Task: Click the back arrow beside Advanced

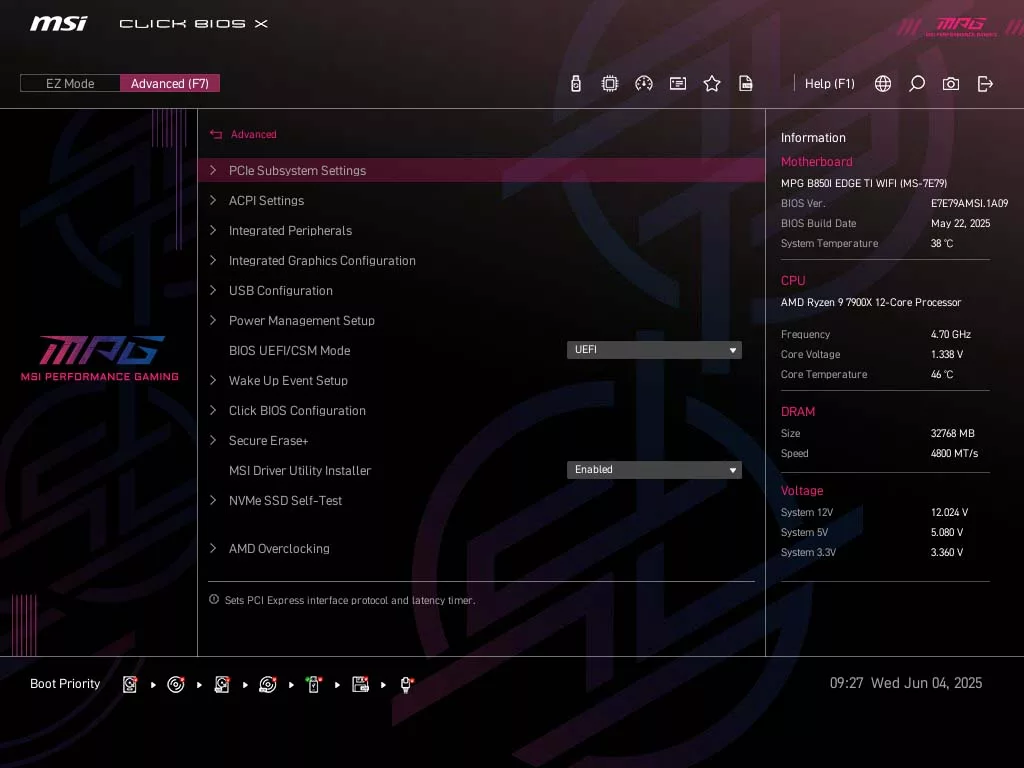Action: click(216, 135)
